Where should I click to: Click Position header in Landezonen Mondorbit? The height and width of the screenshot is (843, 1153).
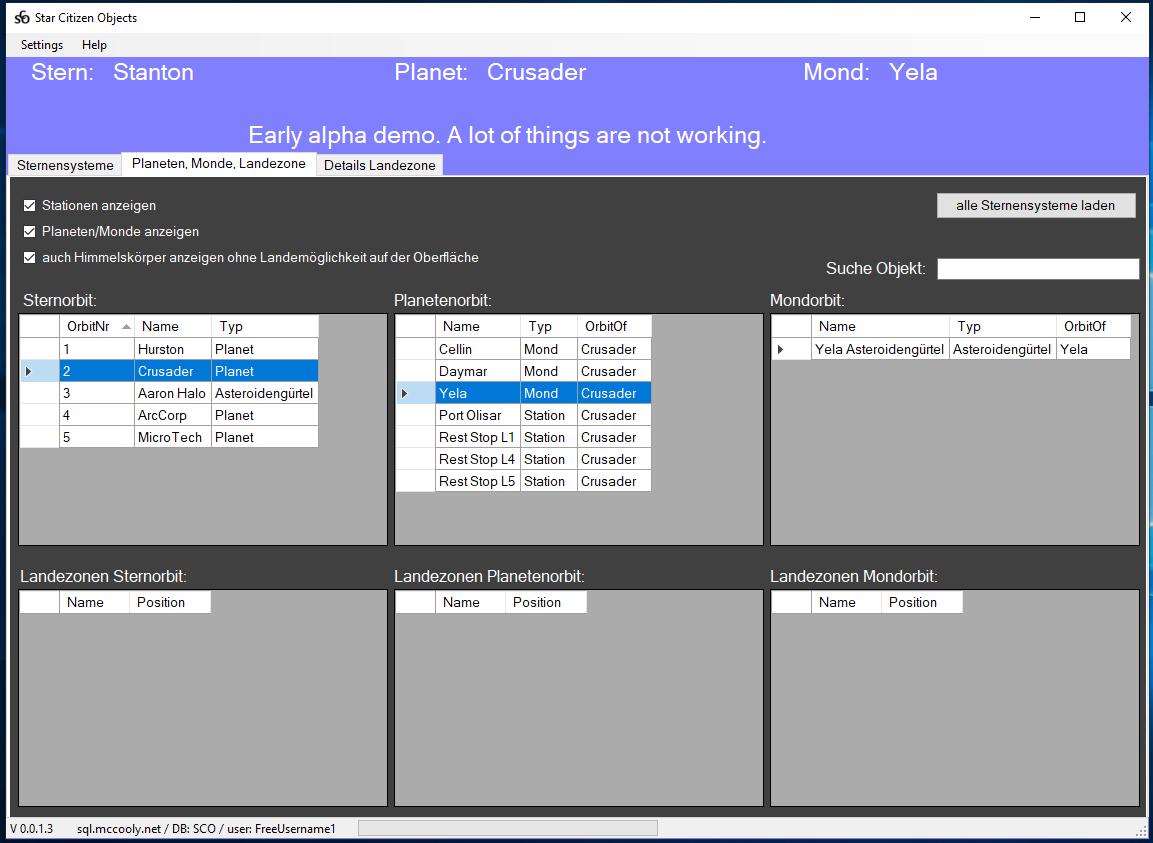pyautogui.click(x=922, y=602)
